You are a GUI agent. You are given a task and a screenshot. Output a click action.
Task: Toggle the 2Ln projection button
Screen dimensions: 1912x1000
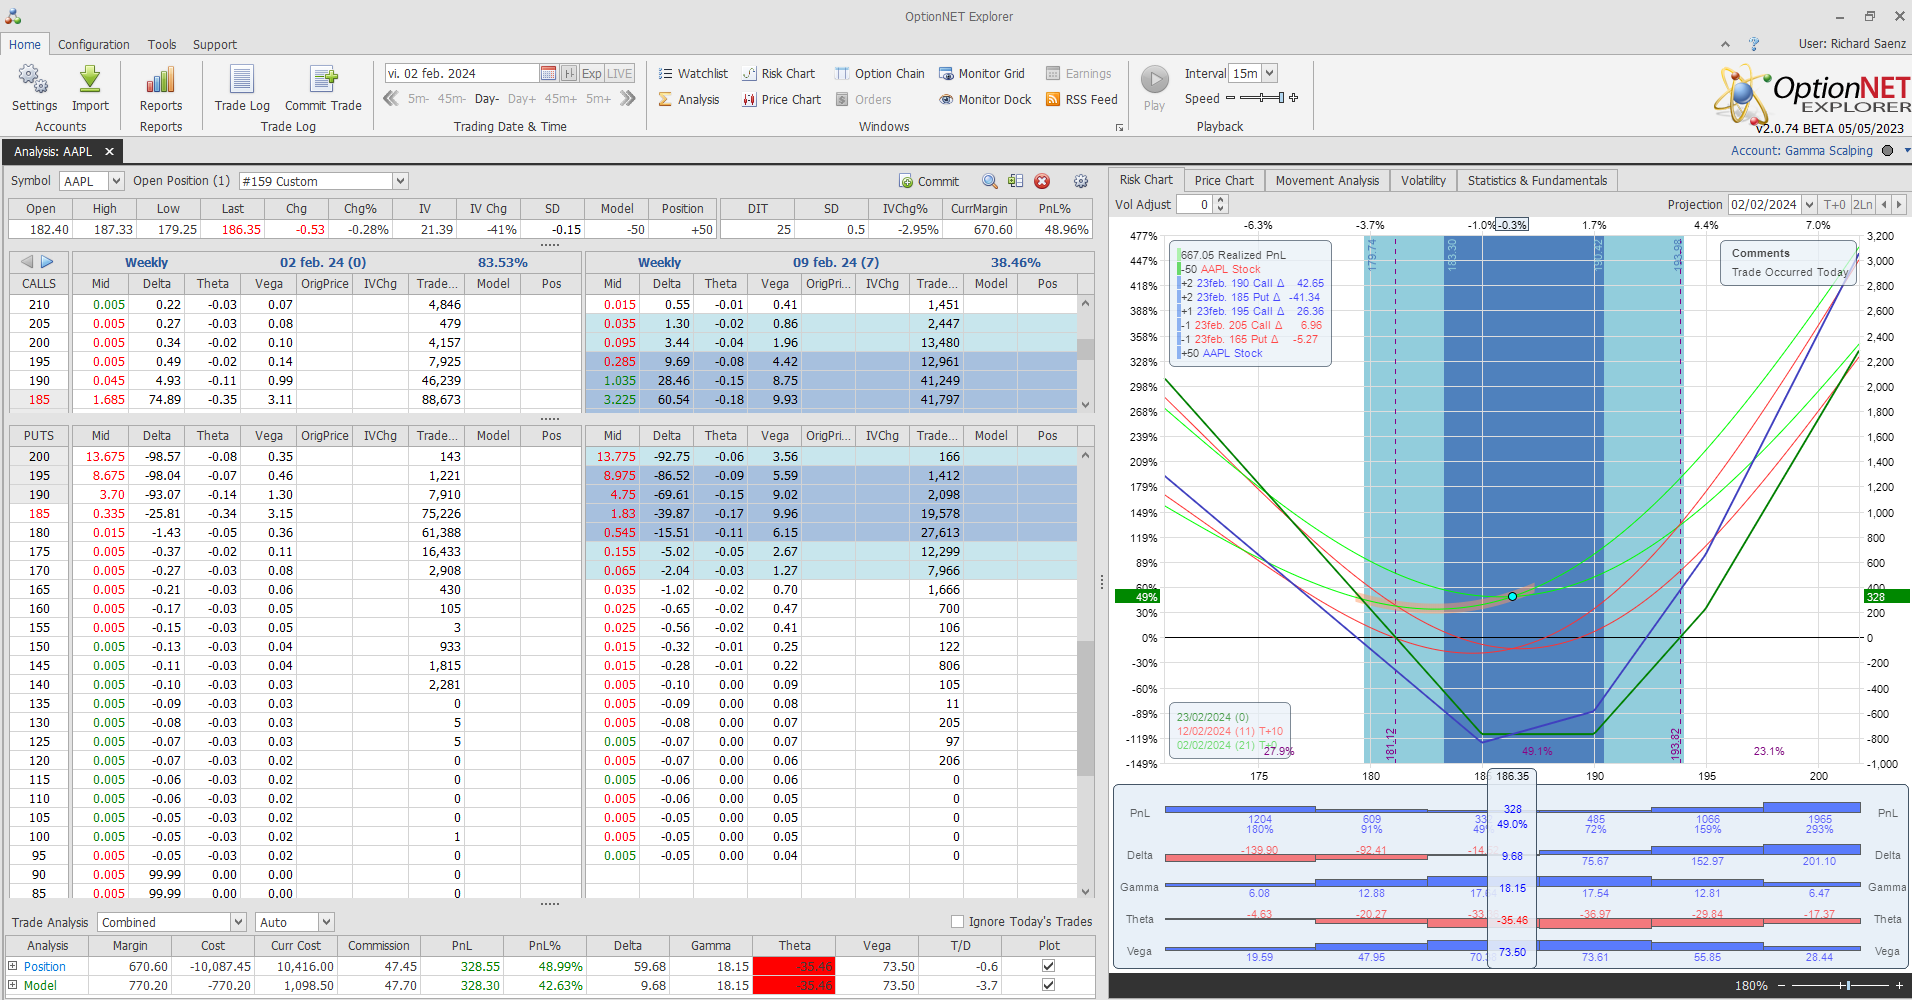click(1863, 204)
